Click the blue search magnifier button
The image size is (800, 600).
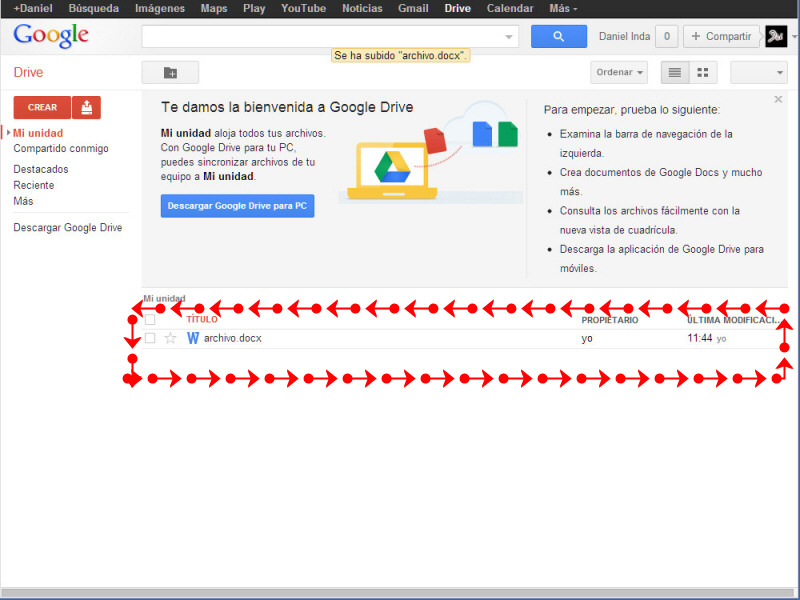tap(559, 36)
